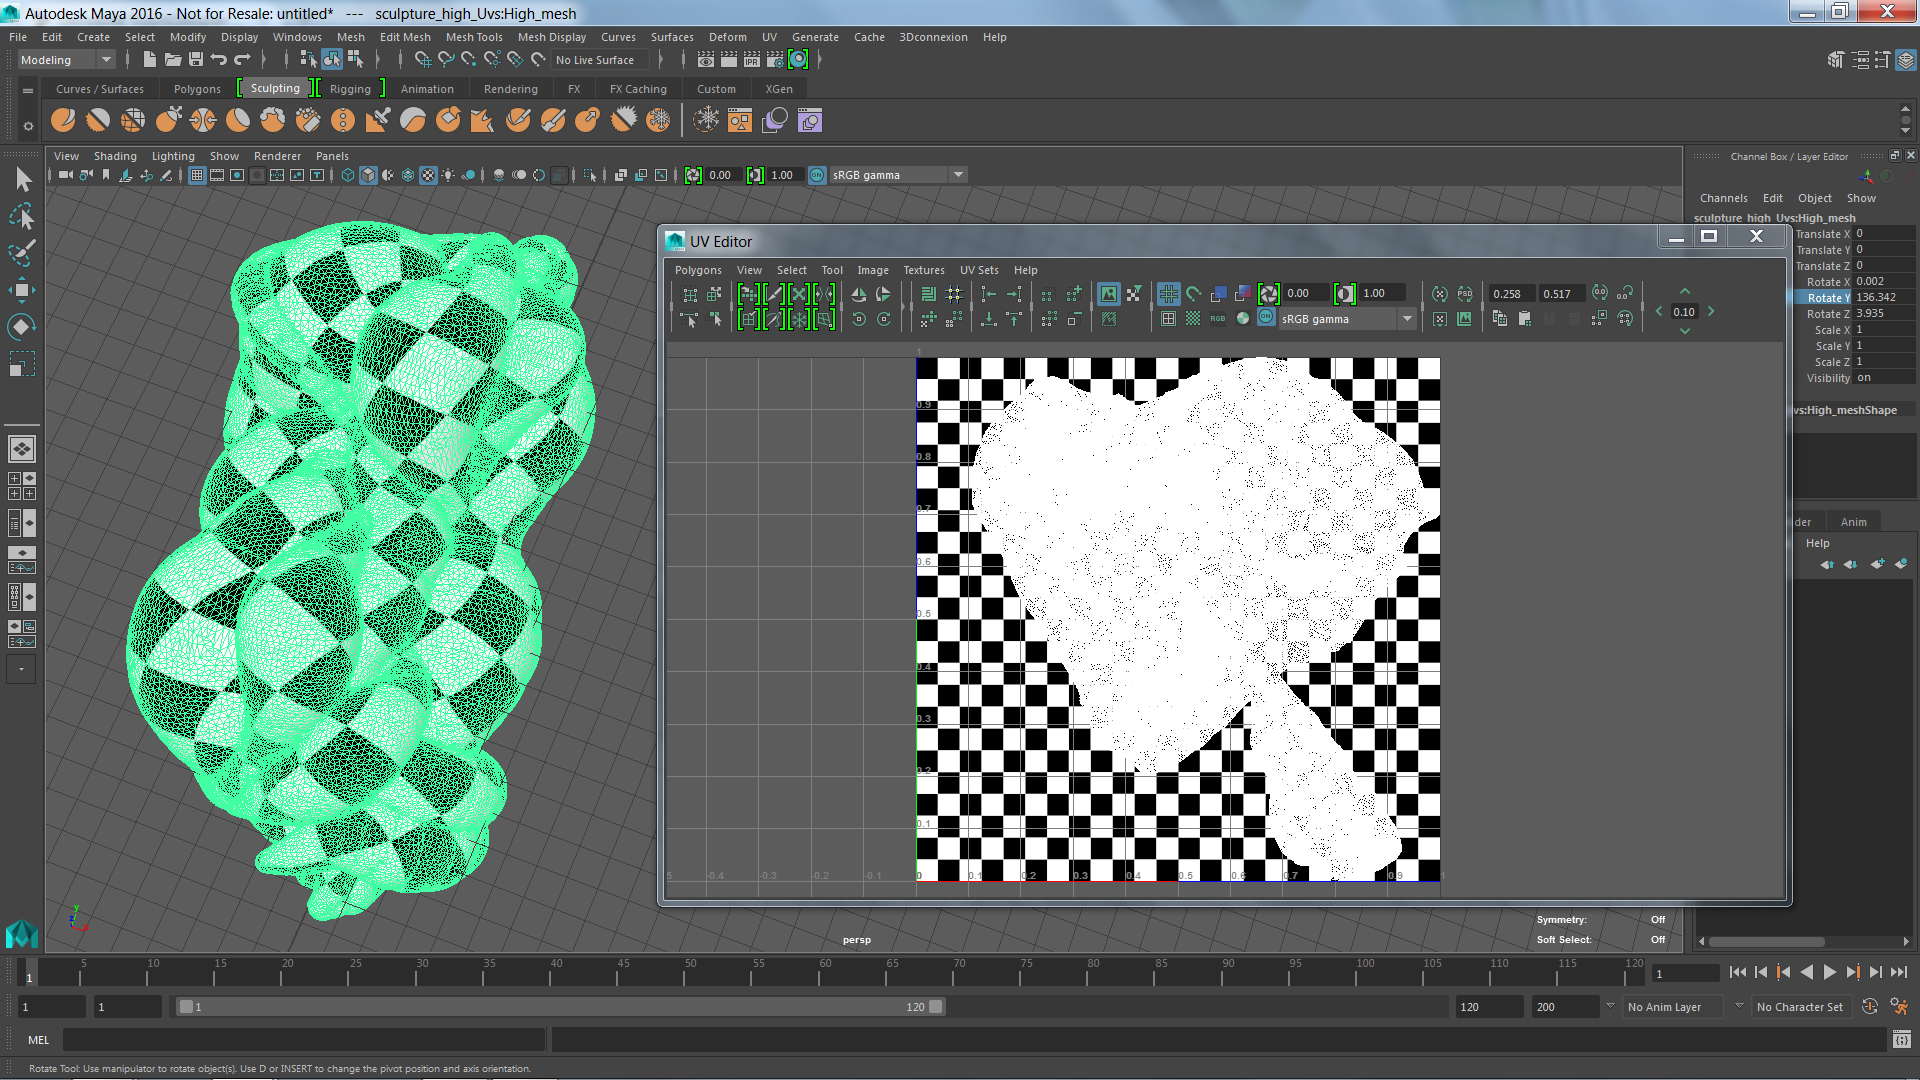Toggle Display Image in UV Editor
1920x1080 pixels.
coord(1109,294)
